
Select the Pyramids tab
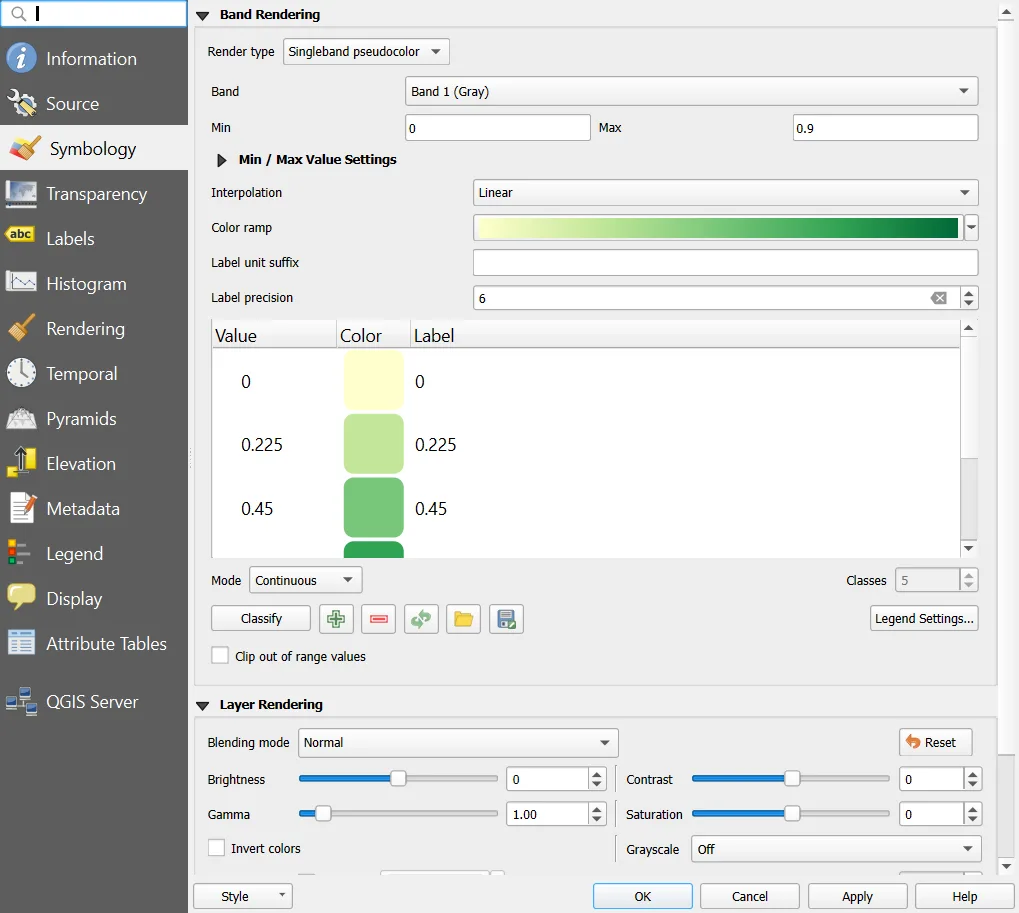(94, 418)
